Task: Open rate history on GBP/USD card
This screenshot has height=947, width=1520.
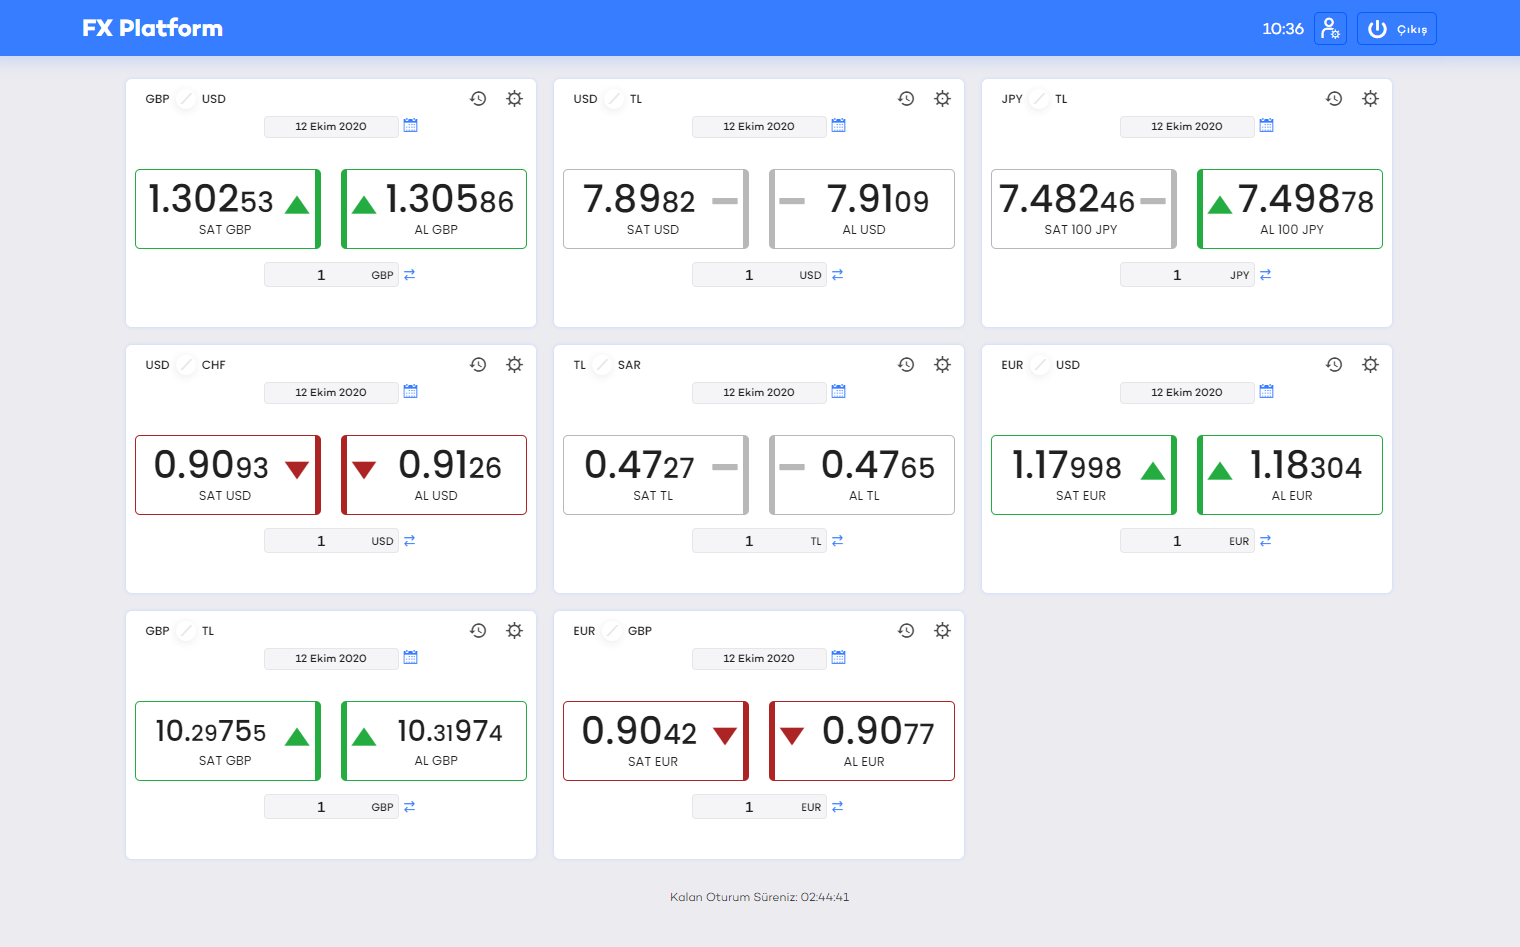Action: click(x=478, y=98)
